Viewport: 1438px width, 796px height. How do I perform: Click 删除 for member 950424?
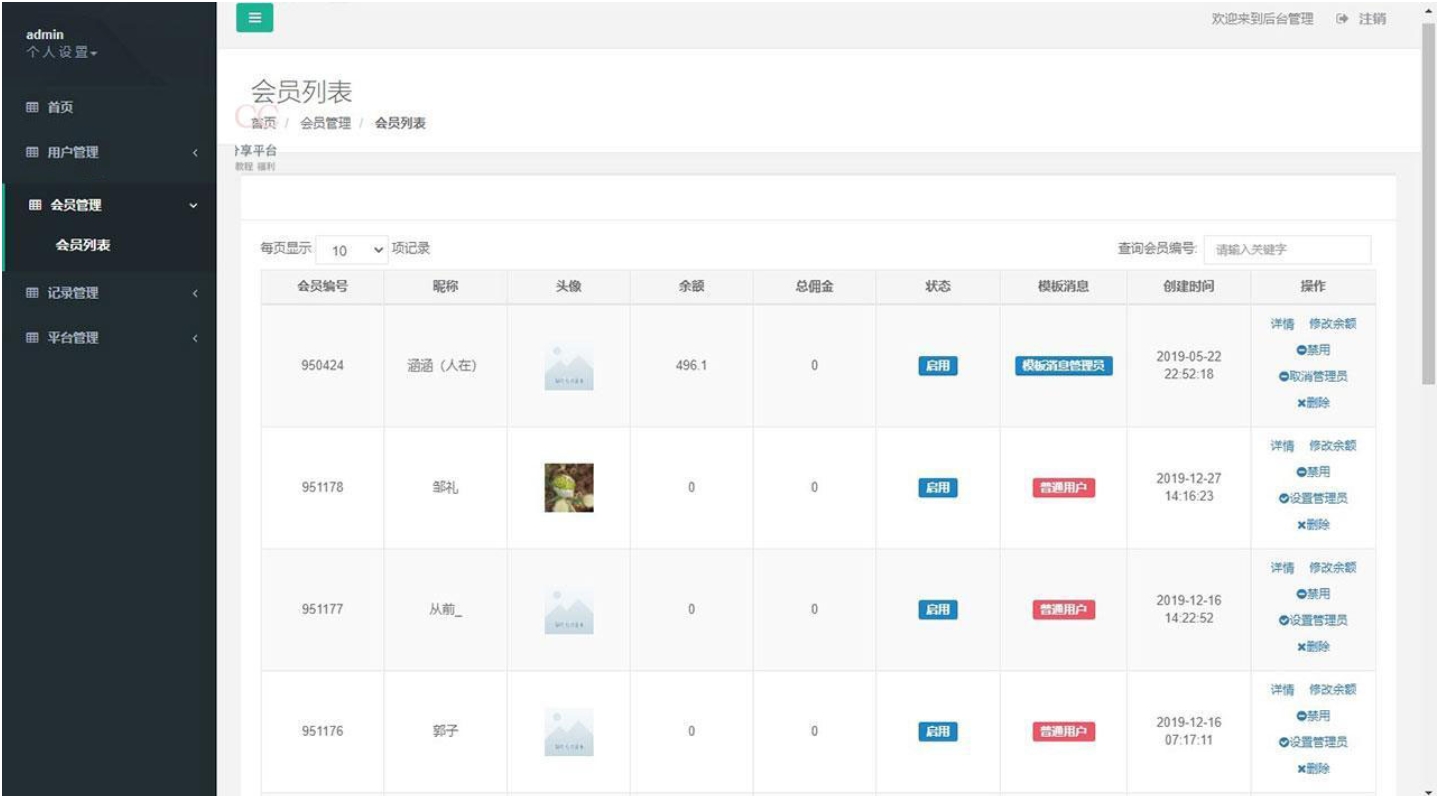[1313, 403]
